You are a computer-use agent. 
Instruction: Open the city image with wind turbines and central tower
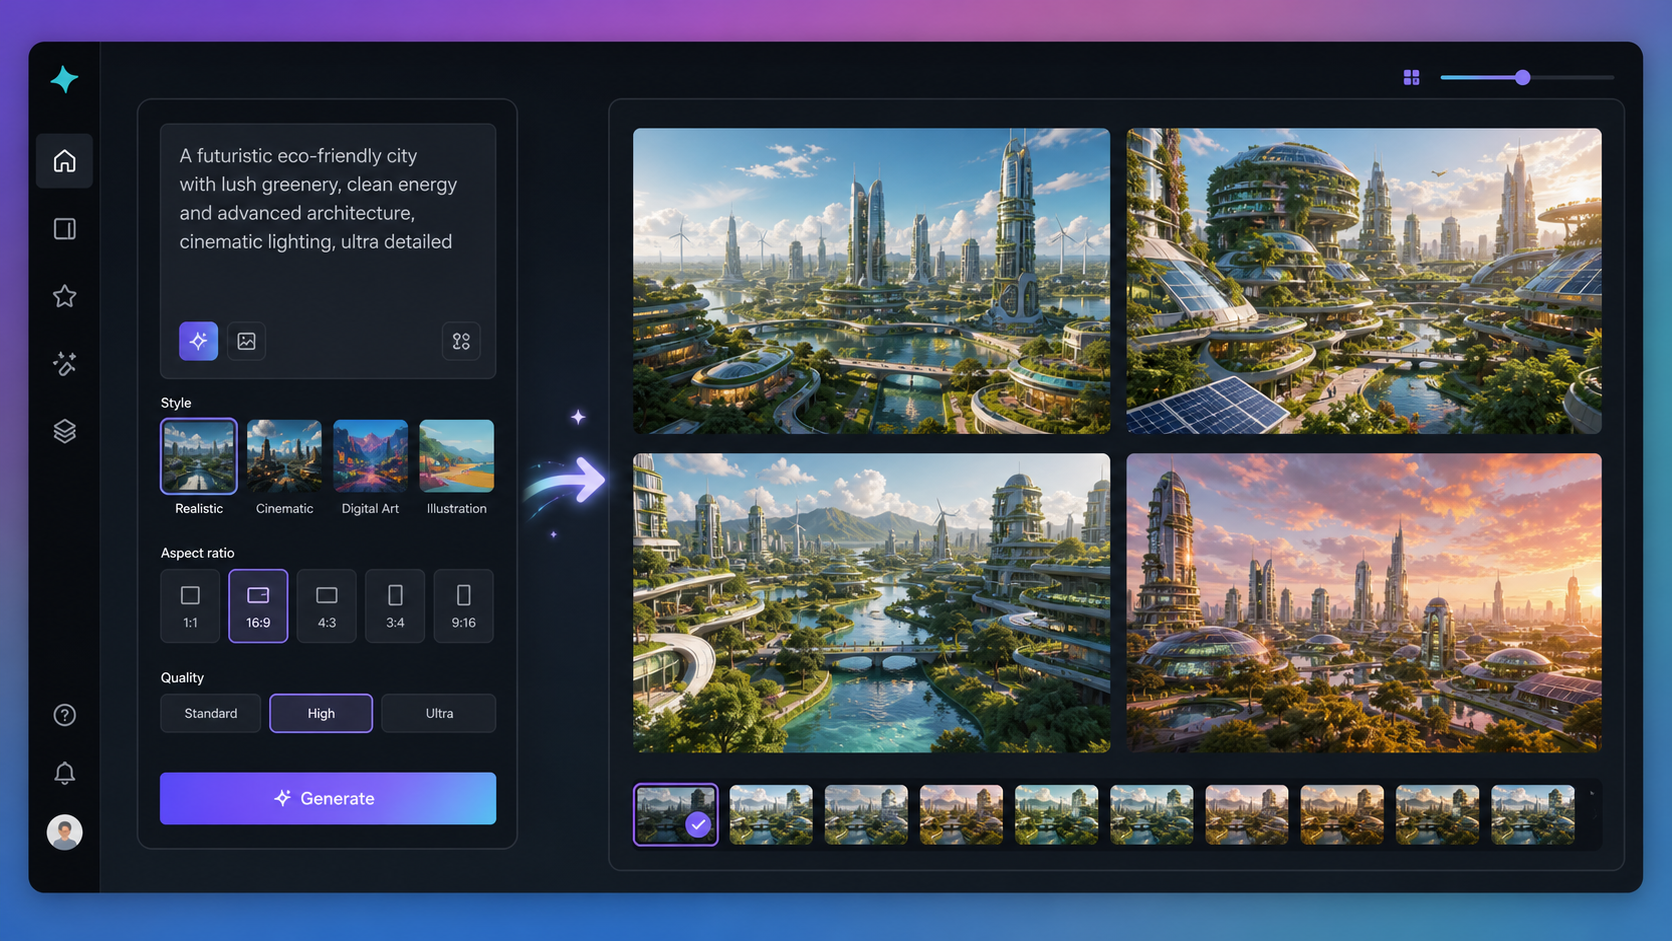click(871, 281)
